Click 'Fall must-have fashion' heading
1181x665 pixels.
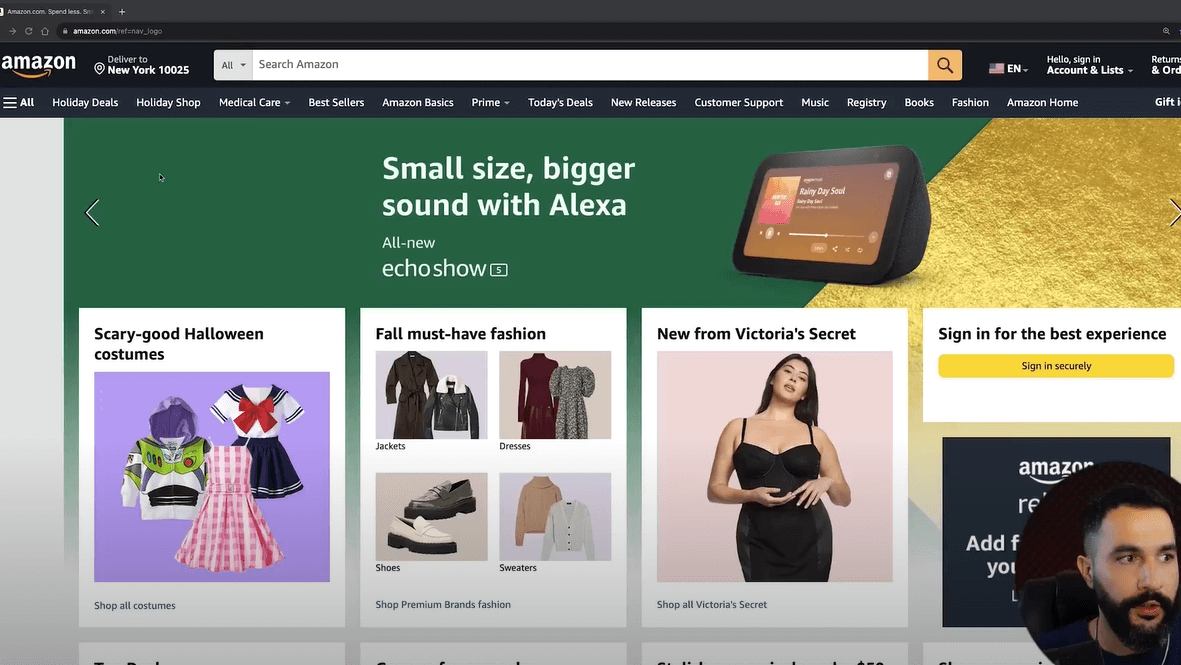(460, 334)
